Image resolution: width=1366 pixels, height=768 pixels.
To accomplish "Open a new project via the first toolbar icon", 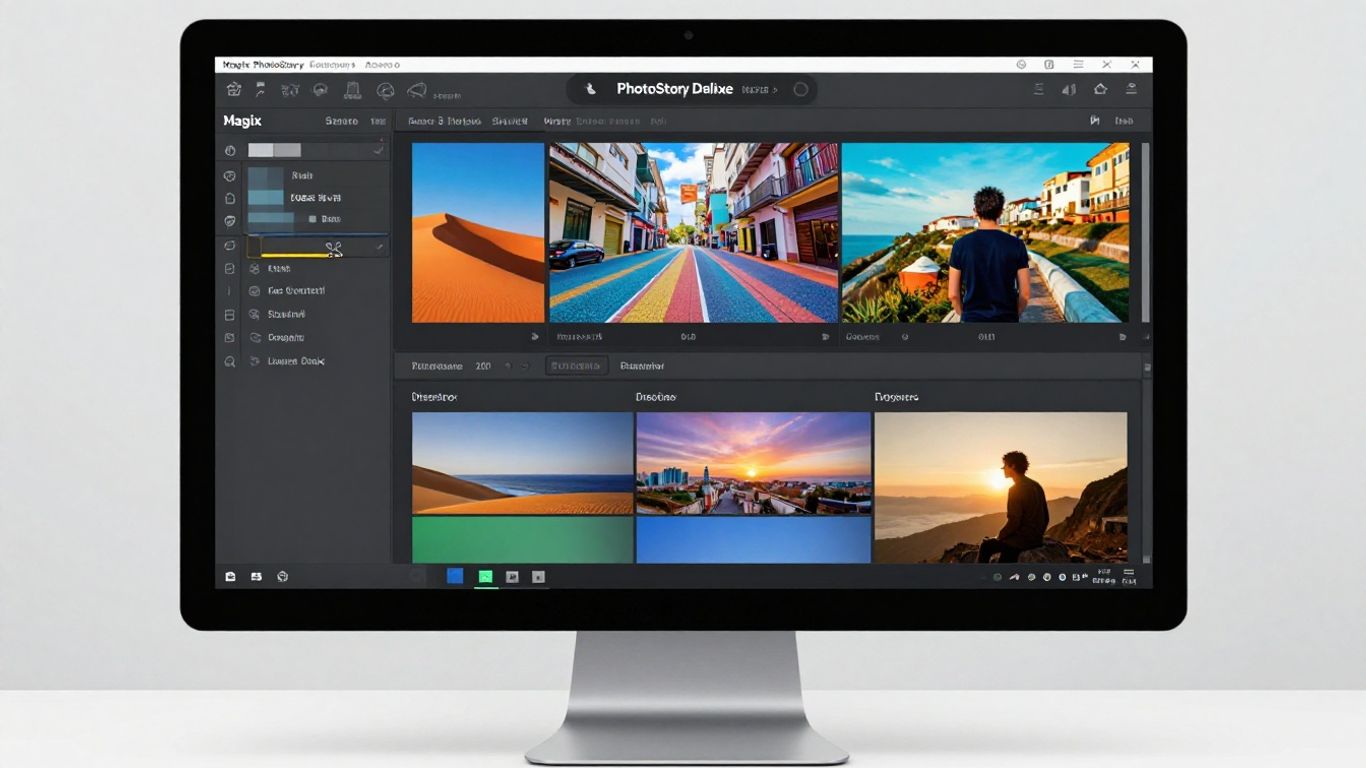I will click(233, 89).
